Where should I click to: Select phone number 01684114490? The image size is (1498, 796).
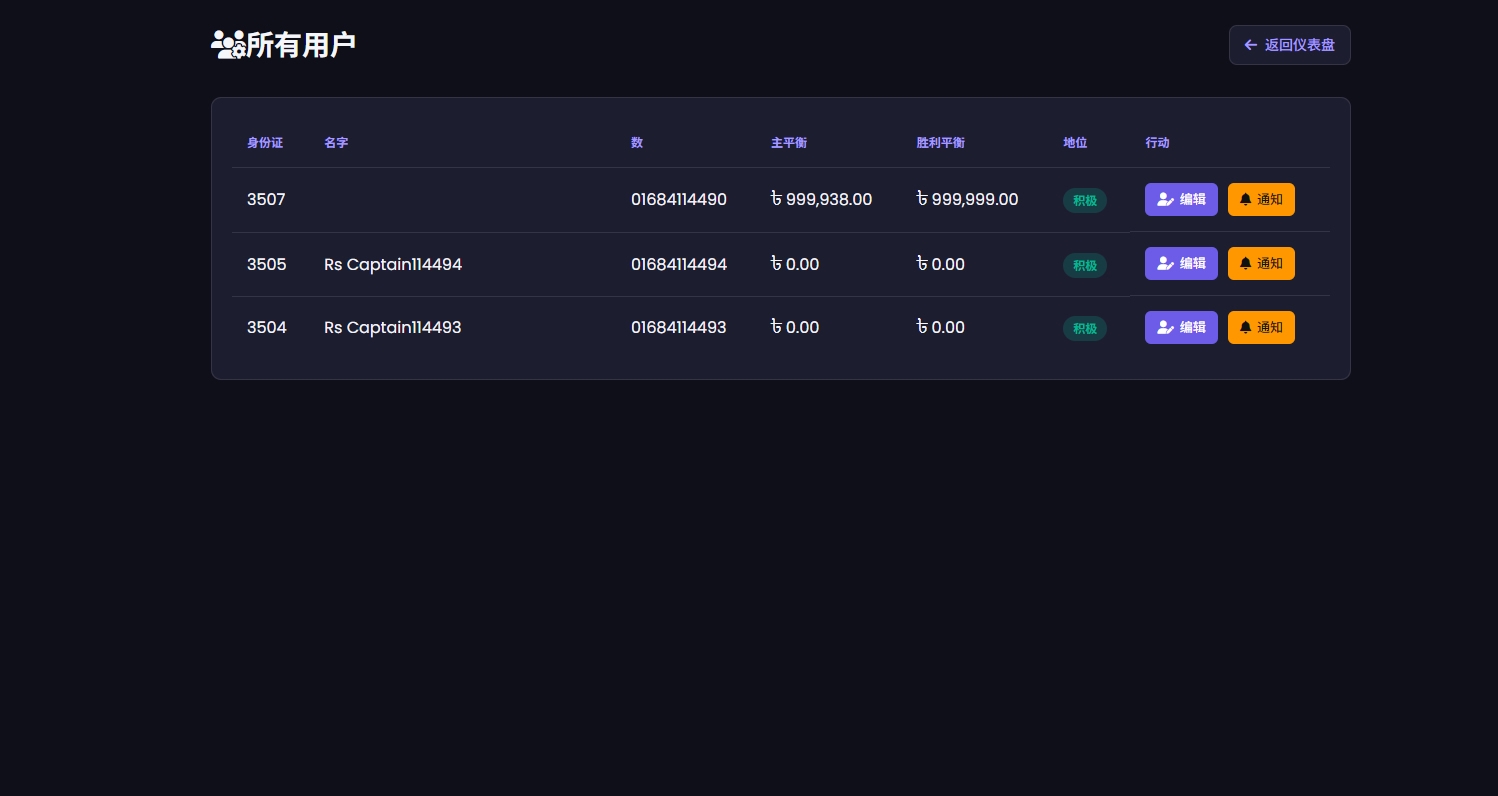(x=678, y=200)
